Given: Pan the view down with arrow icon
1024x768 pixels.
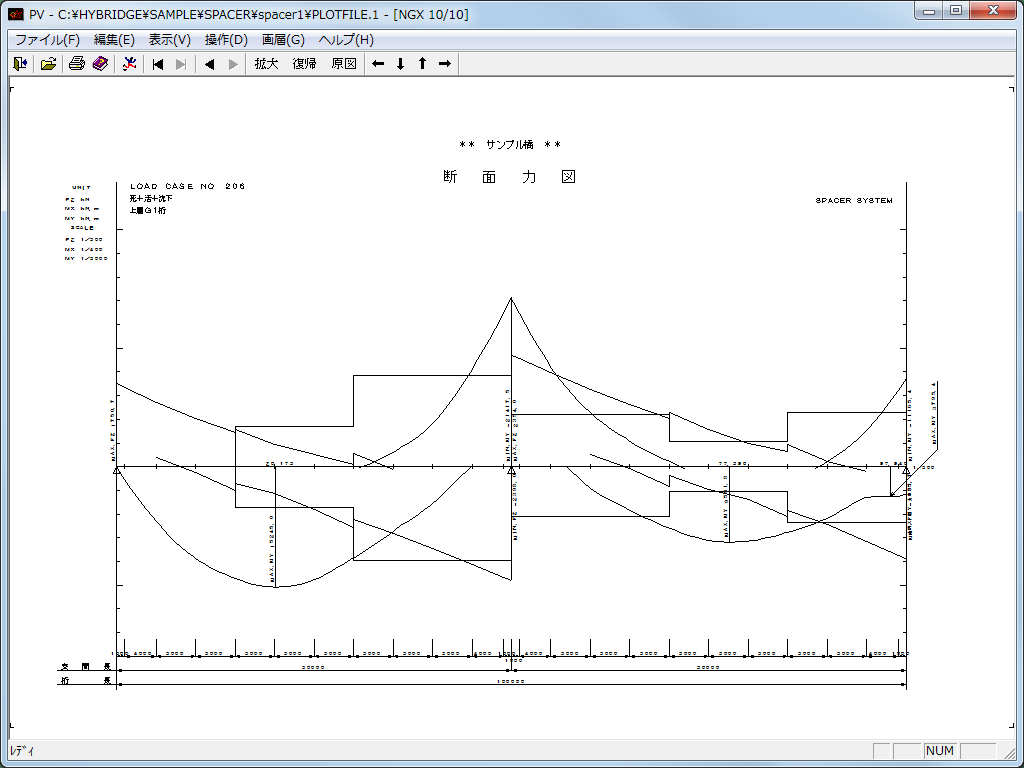Looking at the screenshot, I should [x=400, y=64].
